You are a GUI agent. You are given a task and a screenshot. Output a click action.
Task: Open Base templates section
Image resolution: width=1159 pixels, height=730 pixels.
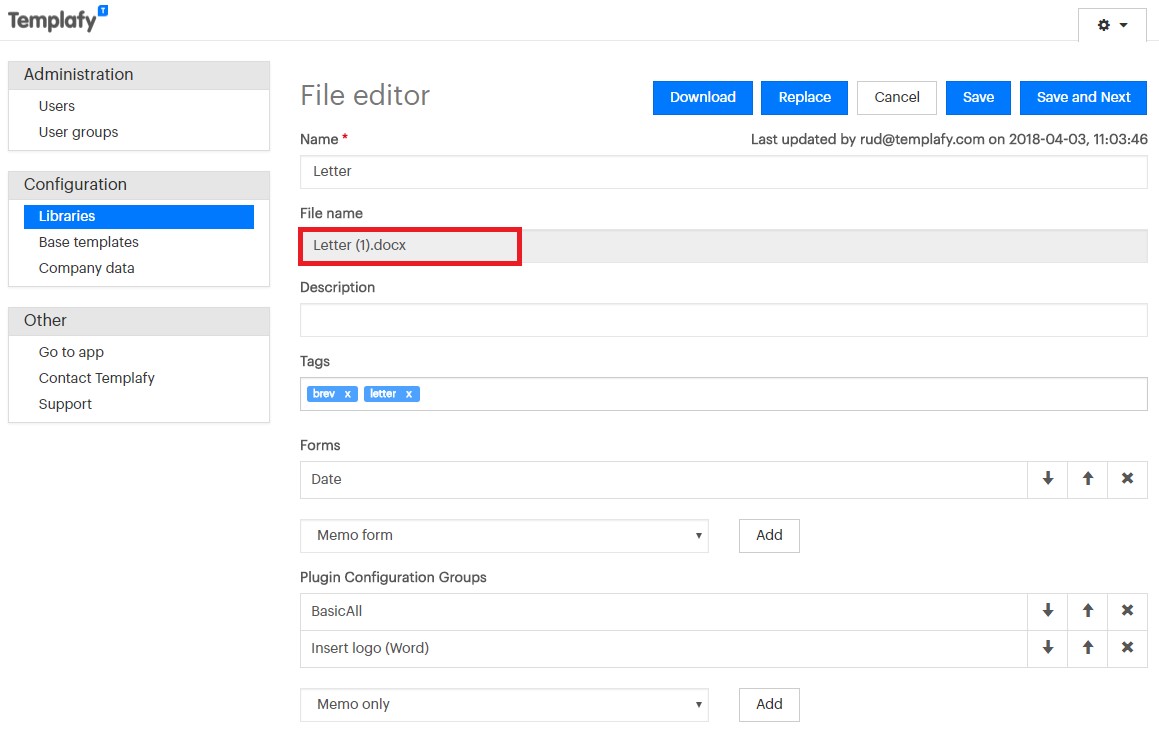[89, 242]
